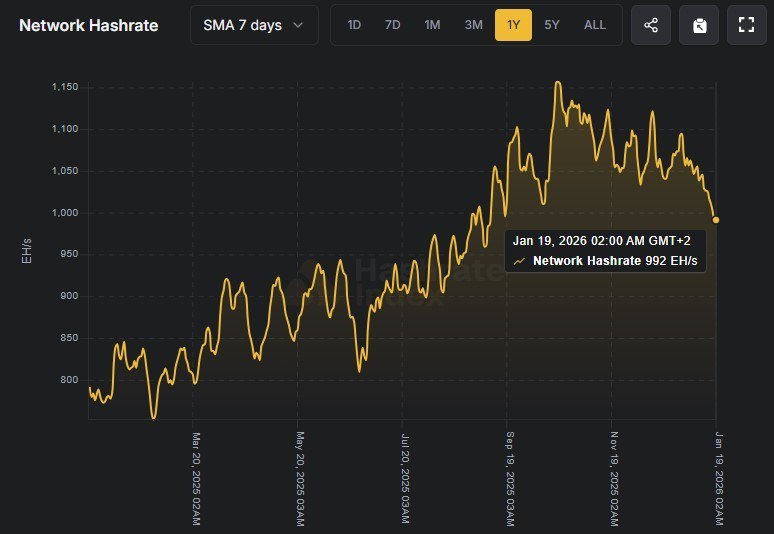Click the chevron arrow beside SMA 7 days
The height and width of the screenshot is (534, 774).
pos(298,25)
